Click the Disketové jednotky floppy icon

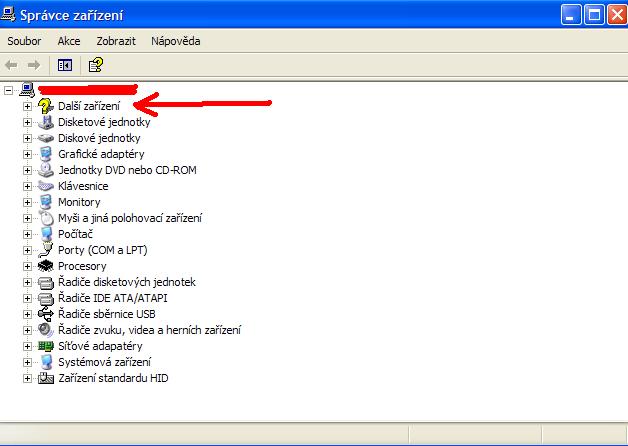click(46, 122)
